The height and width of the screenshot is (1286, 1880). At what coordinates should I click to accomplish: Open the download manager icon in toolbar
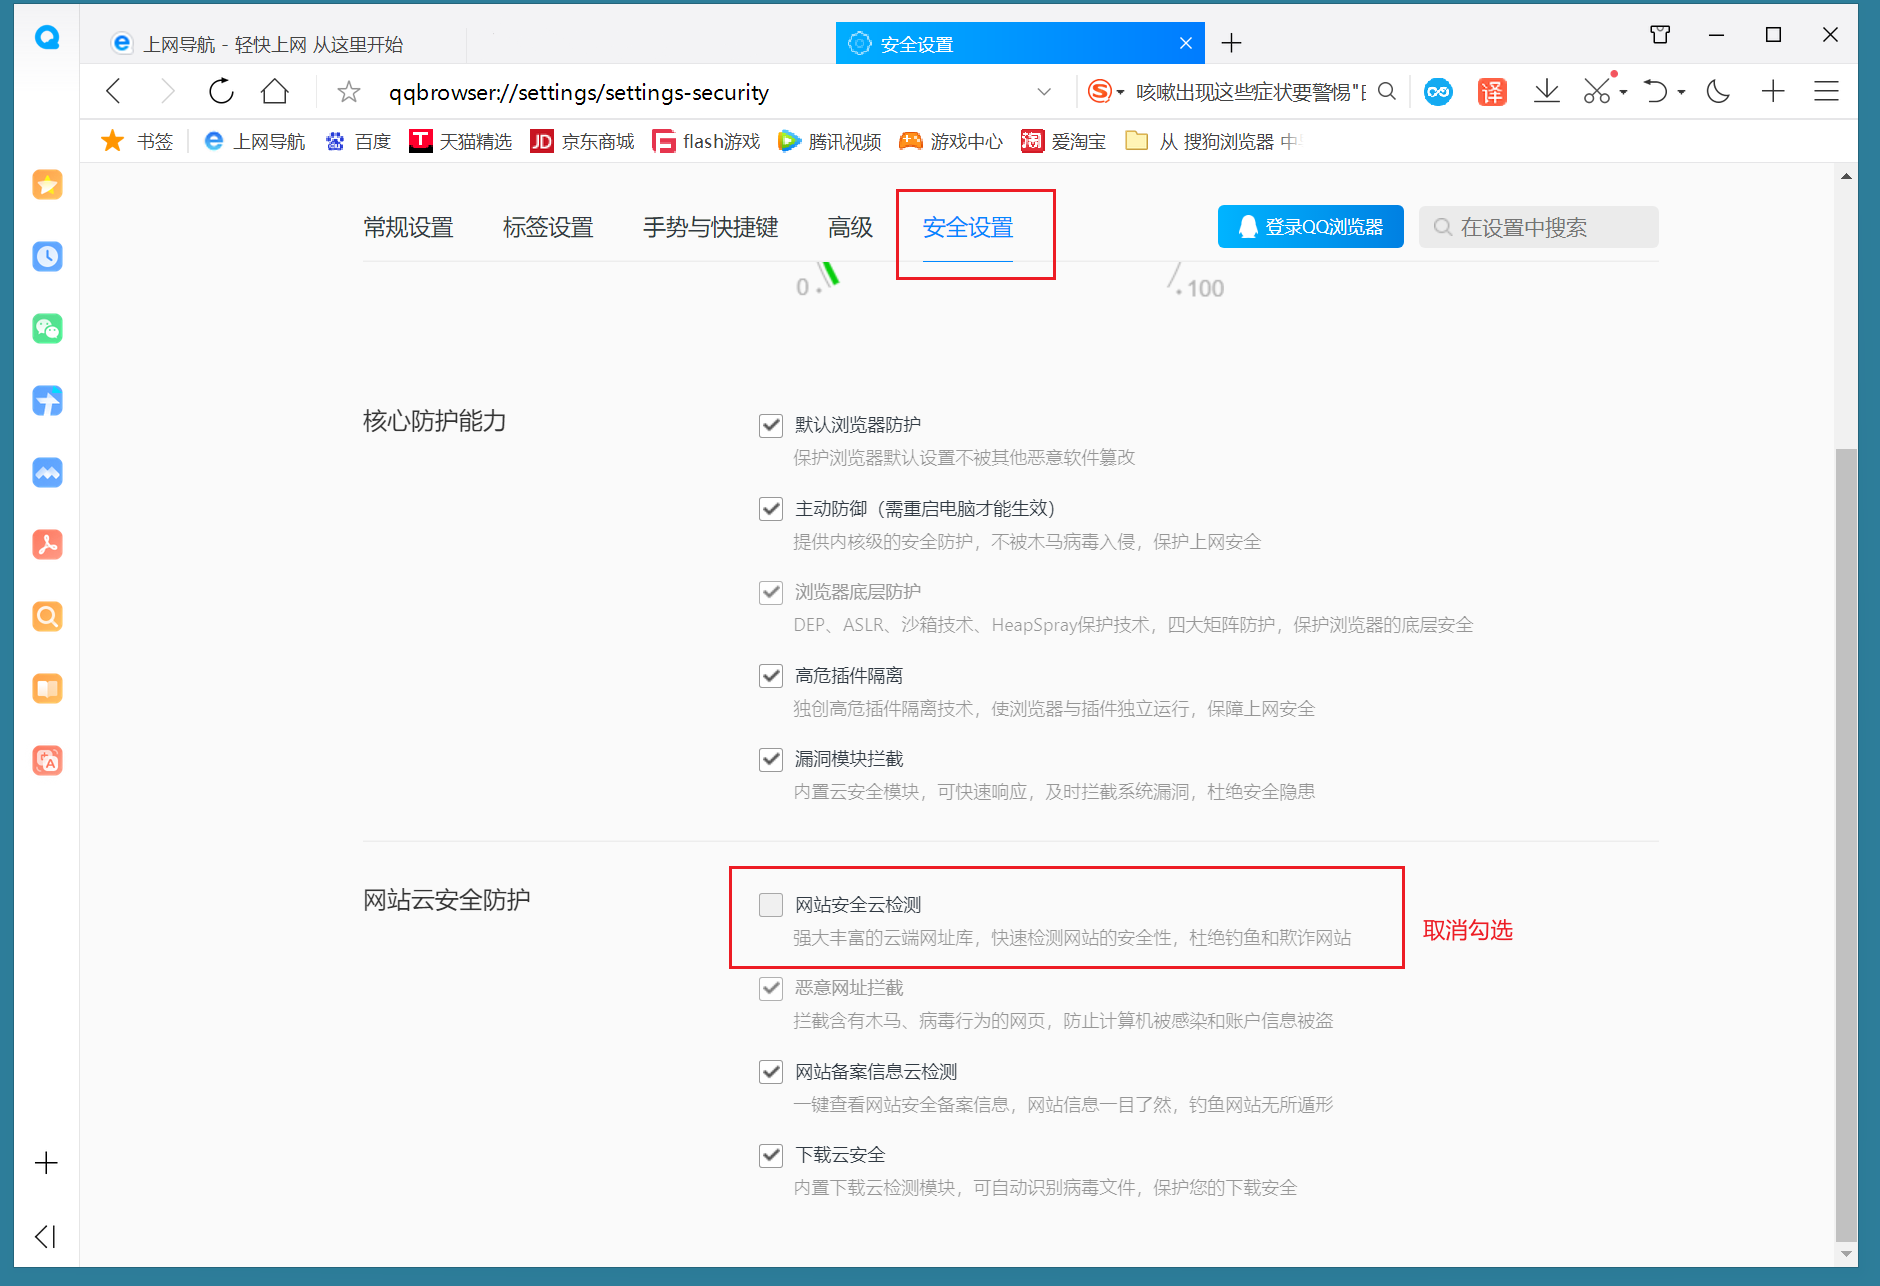click(1547, 91)
